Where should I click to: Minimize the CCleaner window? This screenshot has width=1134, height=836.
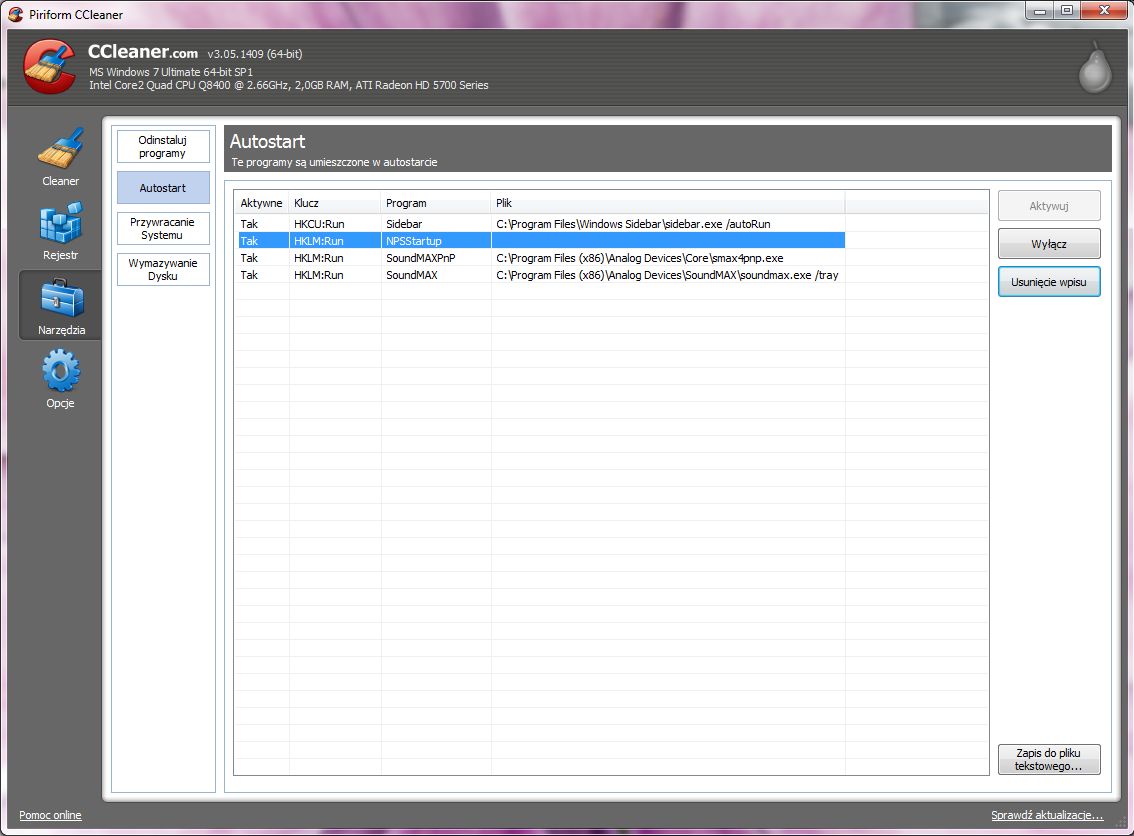(x=1041, y=10)
